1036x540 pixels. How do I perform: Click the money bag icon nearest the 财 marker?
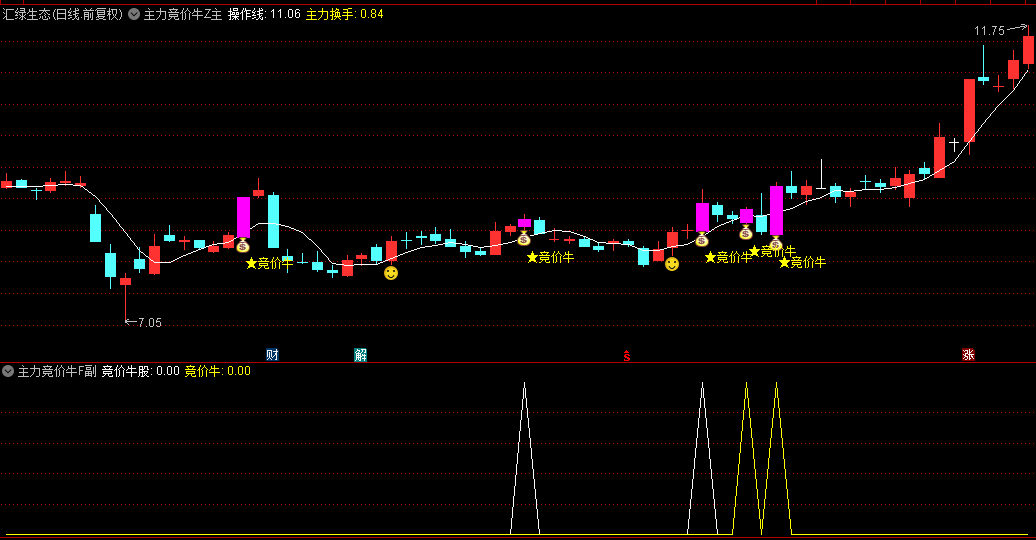point(242,246)
